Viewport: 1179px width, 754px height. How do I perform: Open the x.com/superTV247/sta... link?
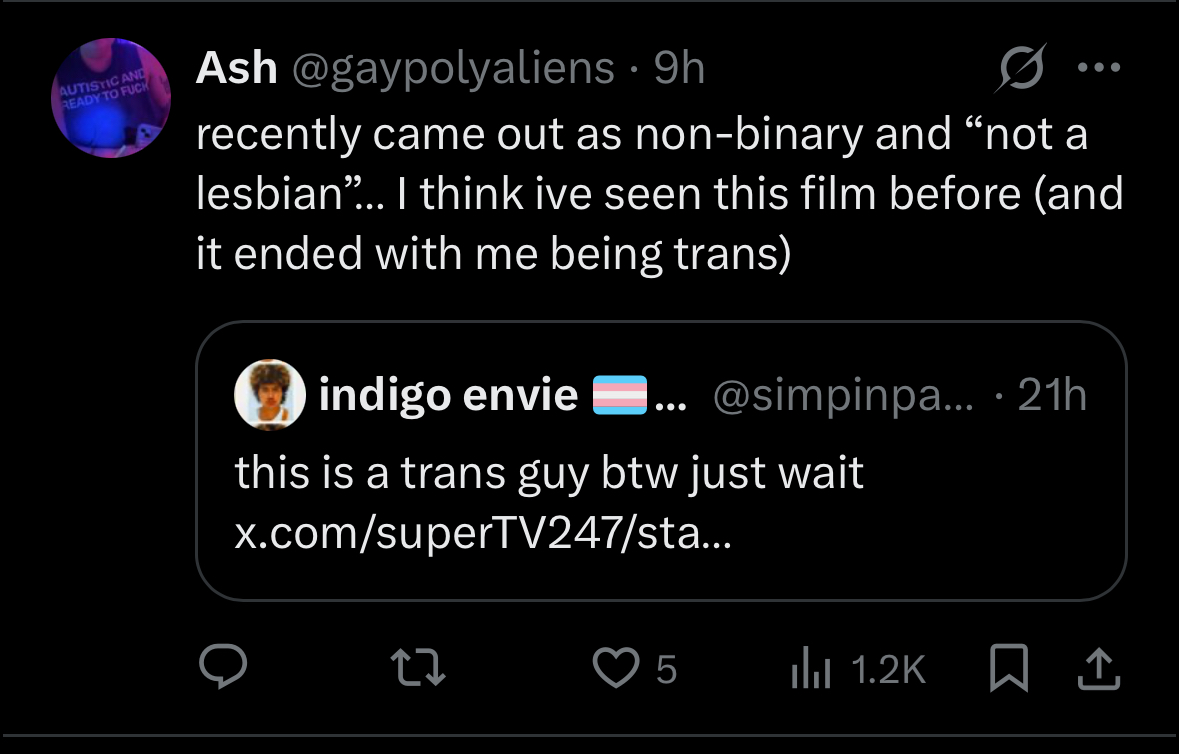pos(483,533)
